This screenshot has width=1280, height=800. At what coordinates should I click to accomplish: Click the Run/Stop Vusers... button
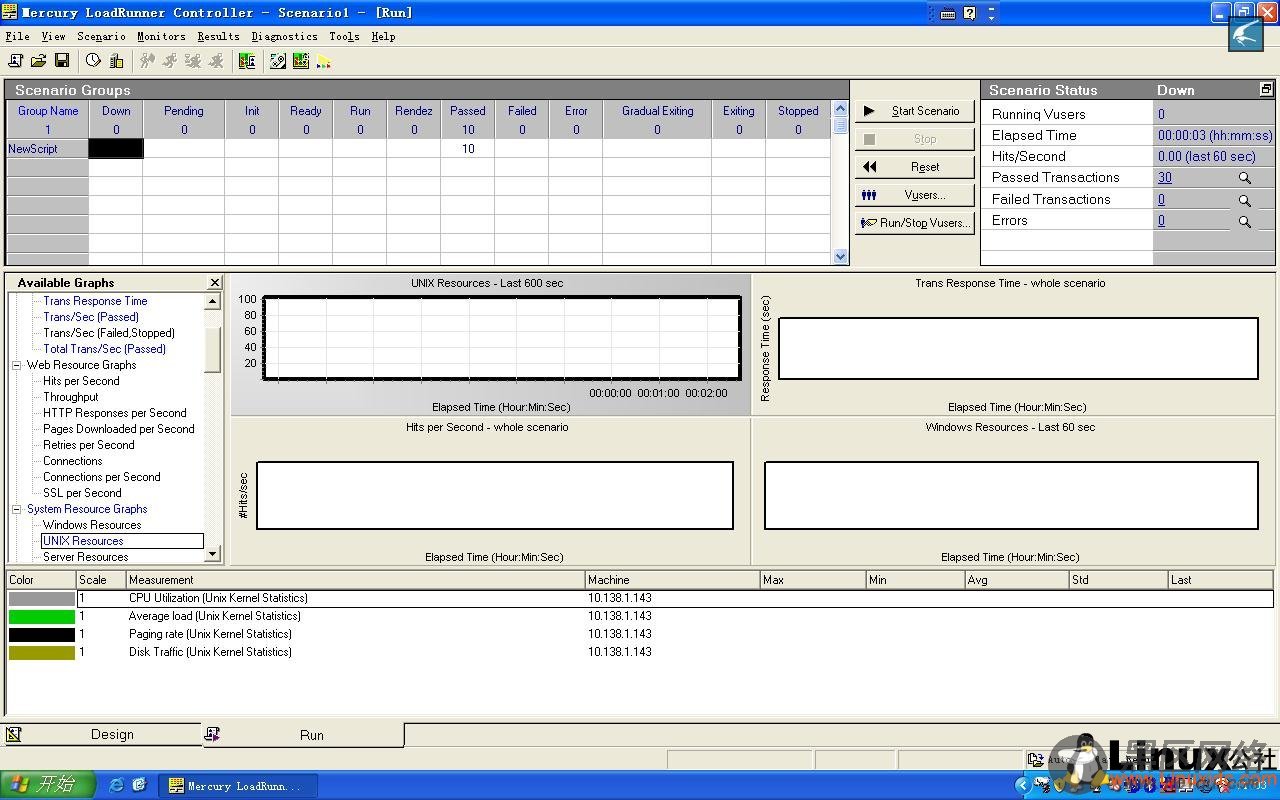coord(914,223)
